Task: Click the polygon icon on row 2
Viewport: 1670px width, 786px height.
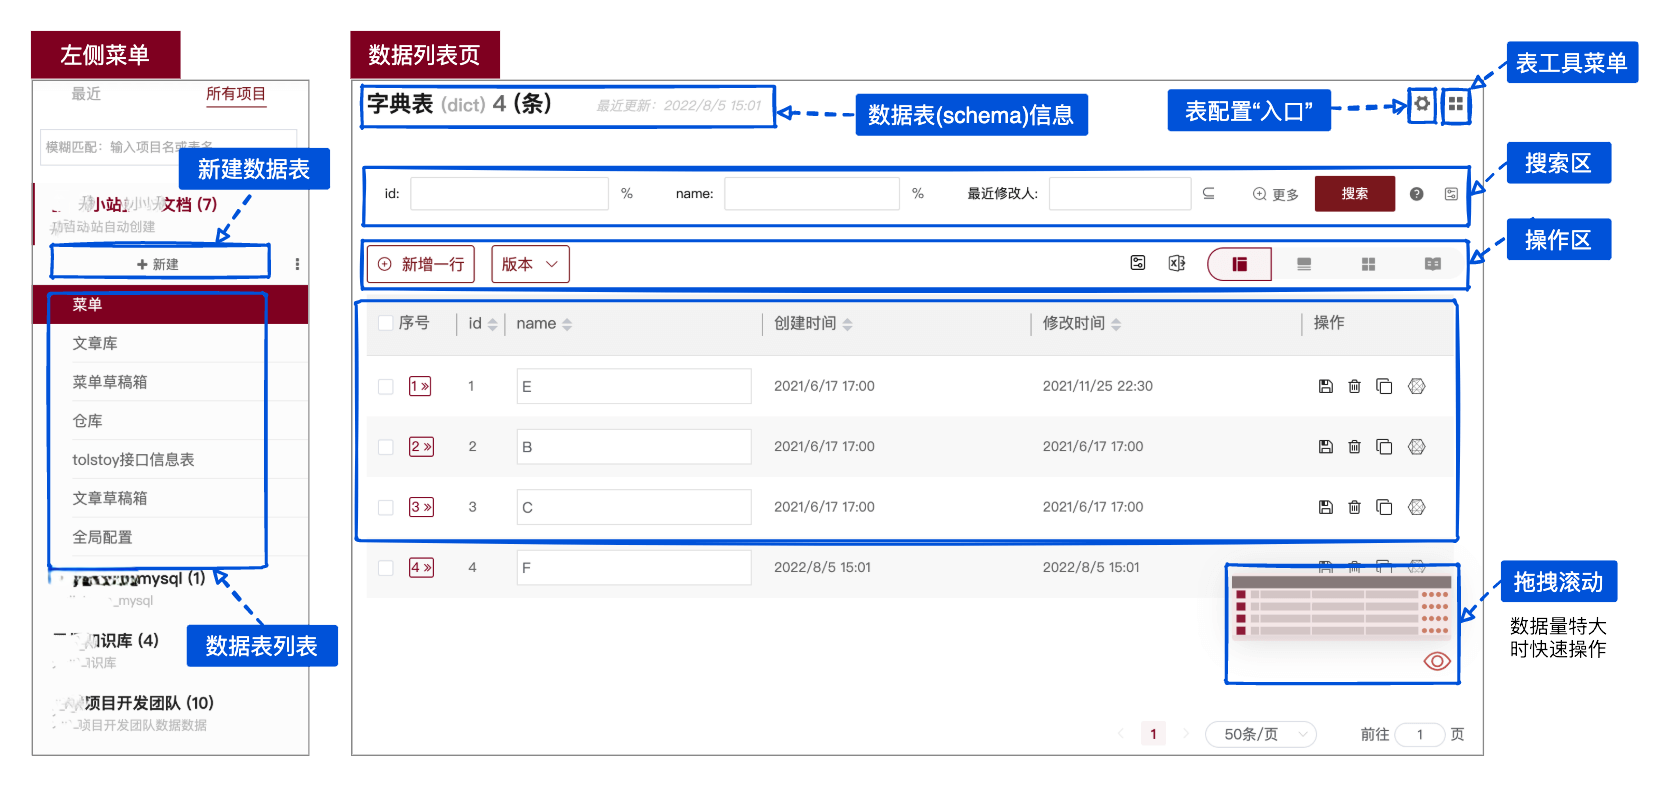Action: click(x=1417, y=447)
